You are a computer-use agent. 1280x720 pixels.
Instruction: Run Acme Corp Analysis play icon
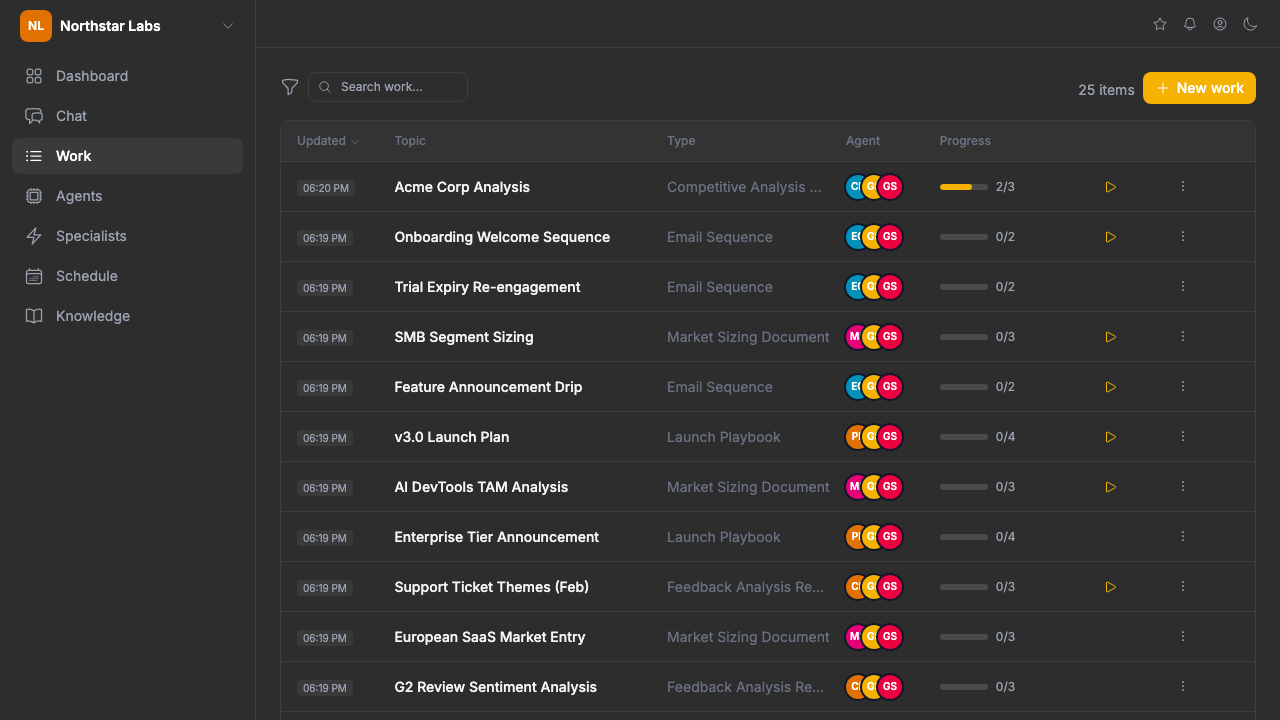pos(1110,187)
